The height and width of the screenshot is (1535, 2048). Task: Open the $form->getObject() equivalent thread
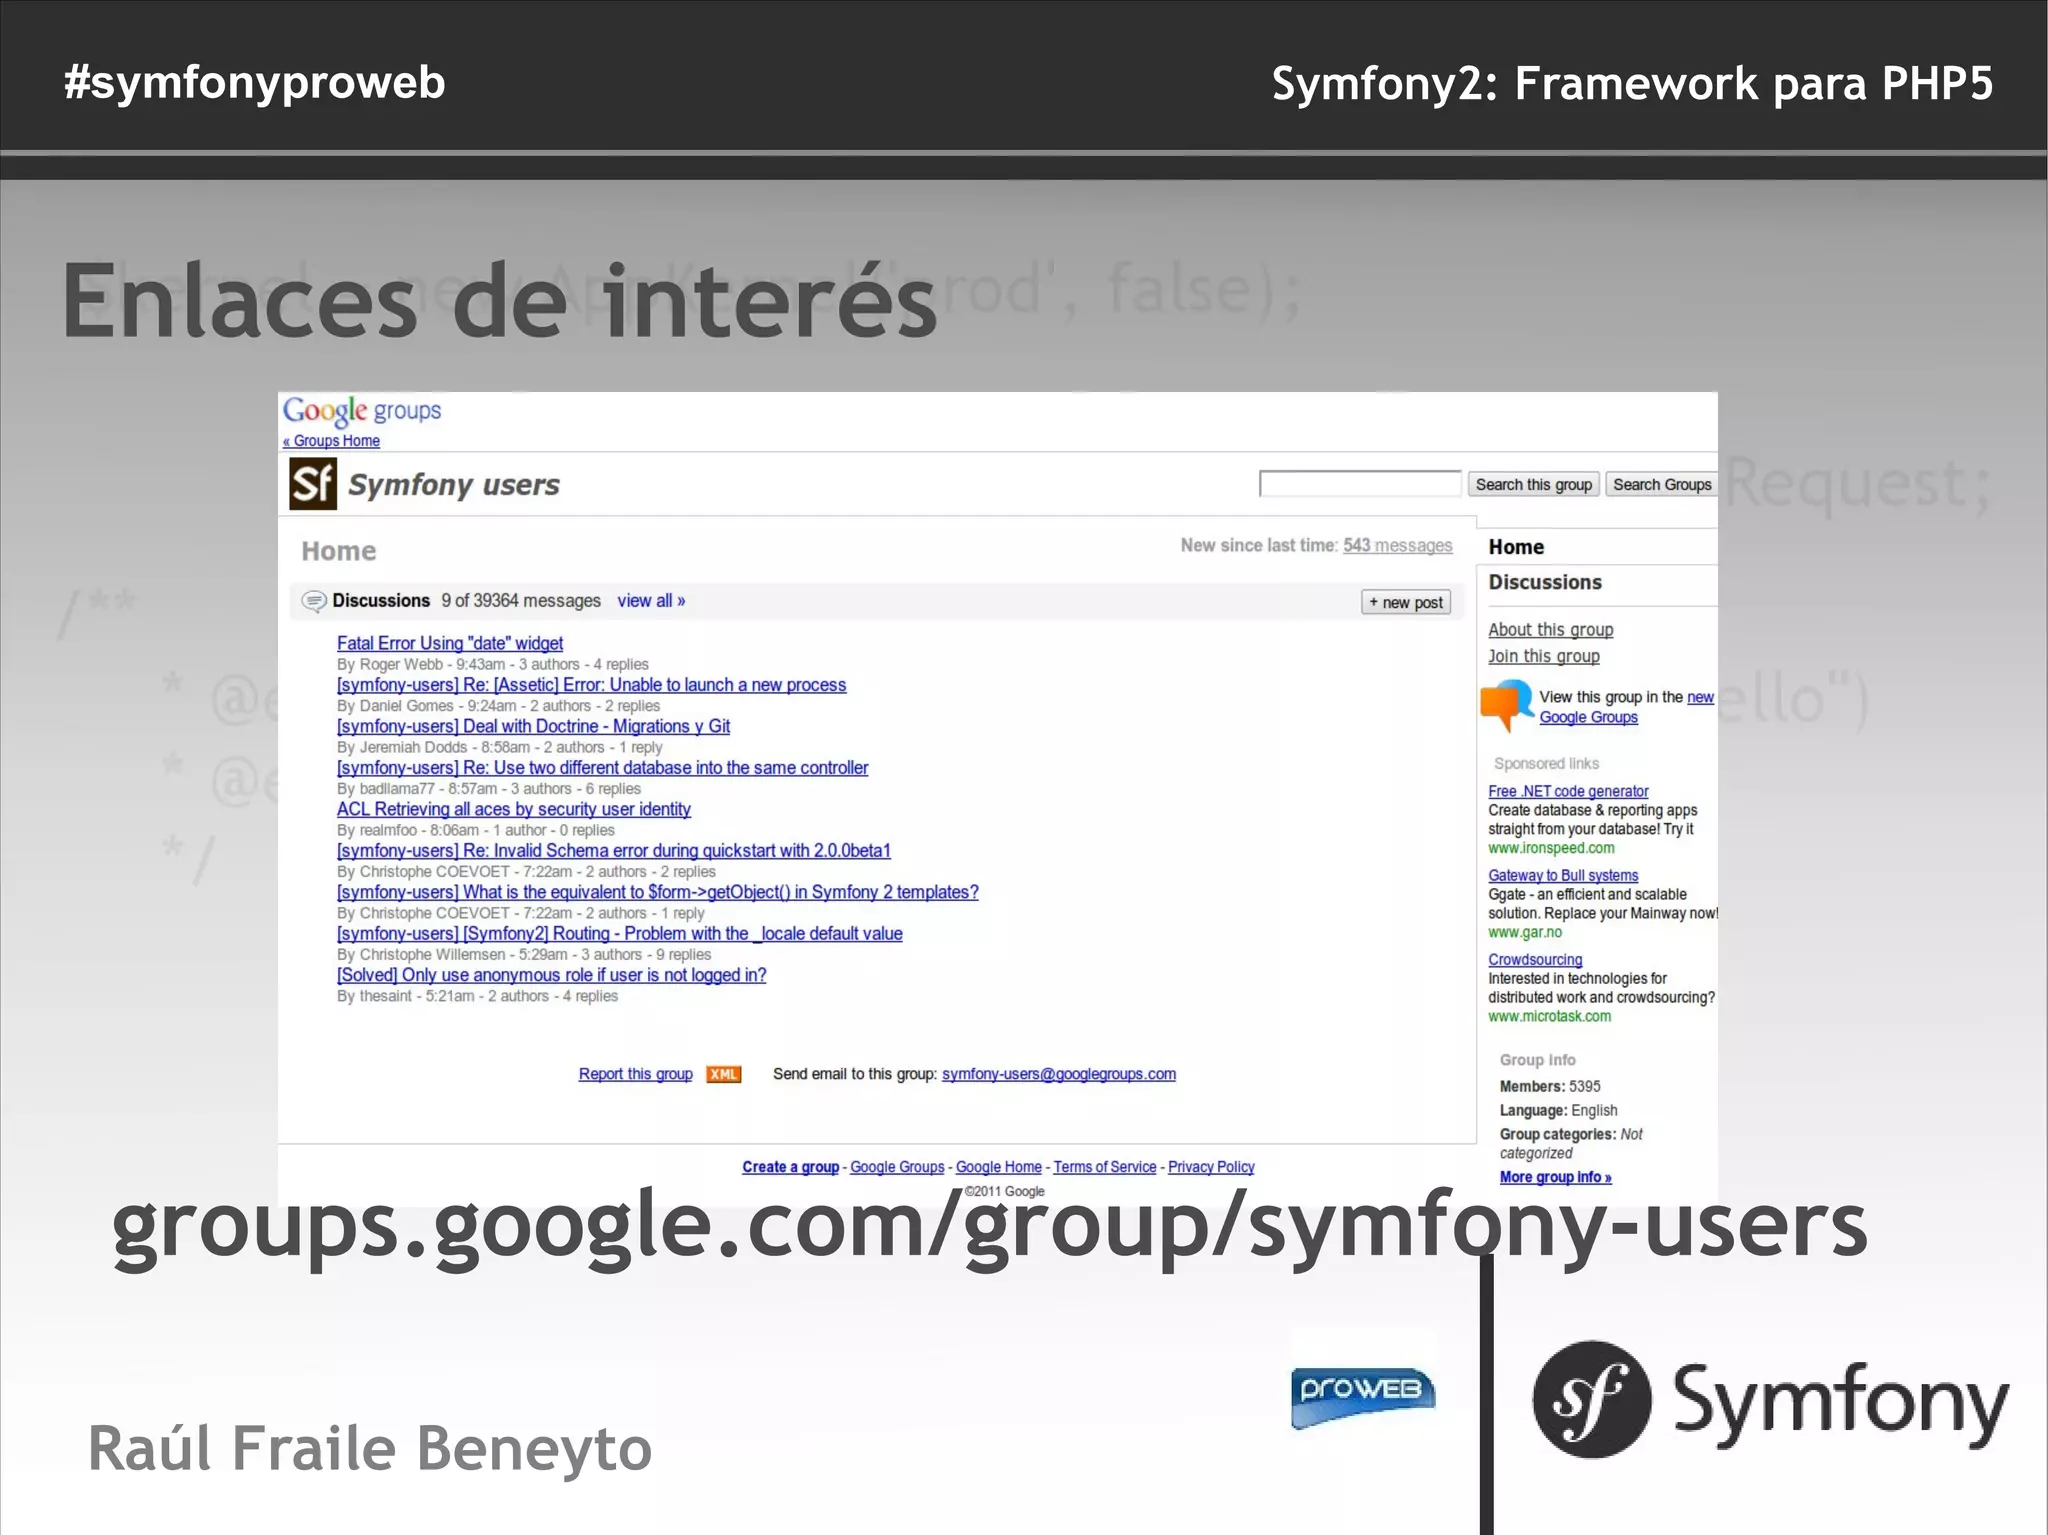658,892
